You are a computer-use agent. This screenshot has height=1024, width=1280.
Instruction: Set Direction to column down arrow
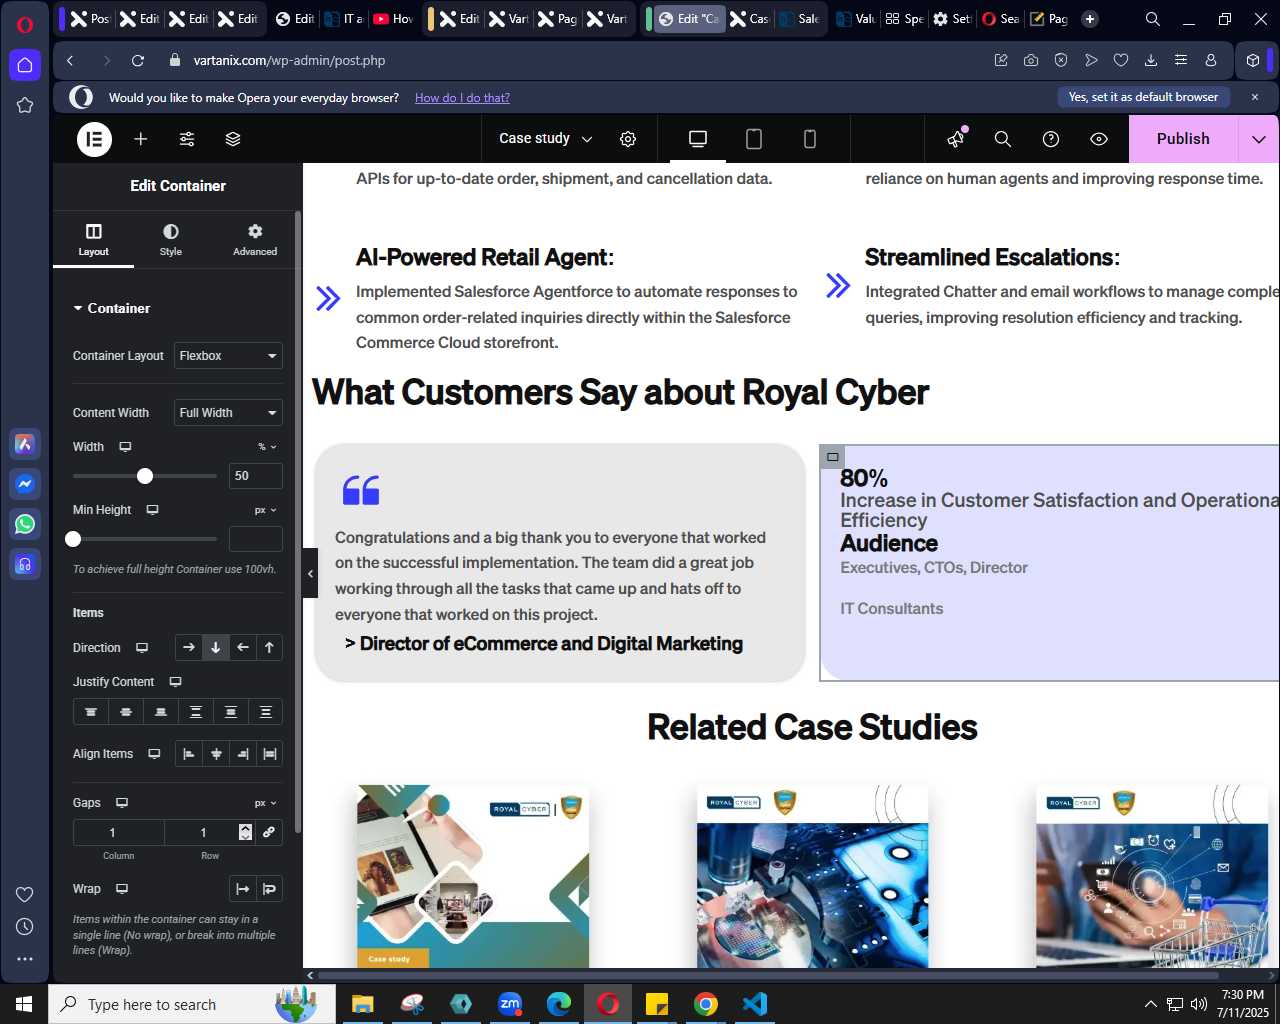215,648
